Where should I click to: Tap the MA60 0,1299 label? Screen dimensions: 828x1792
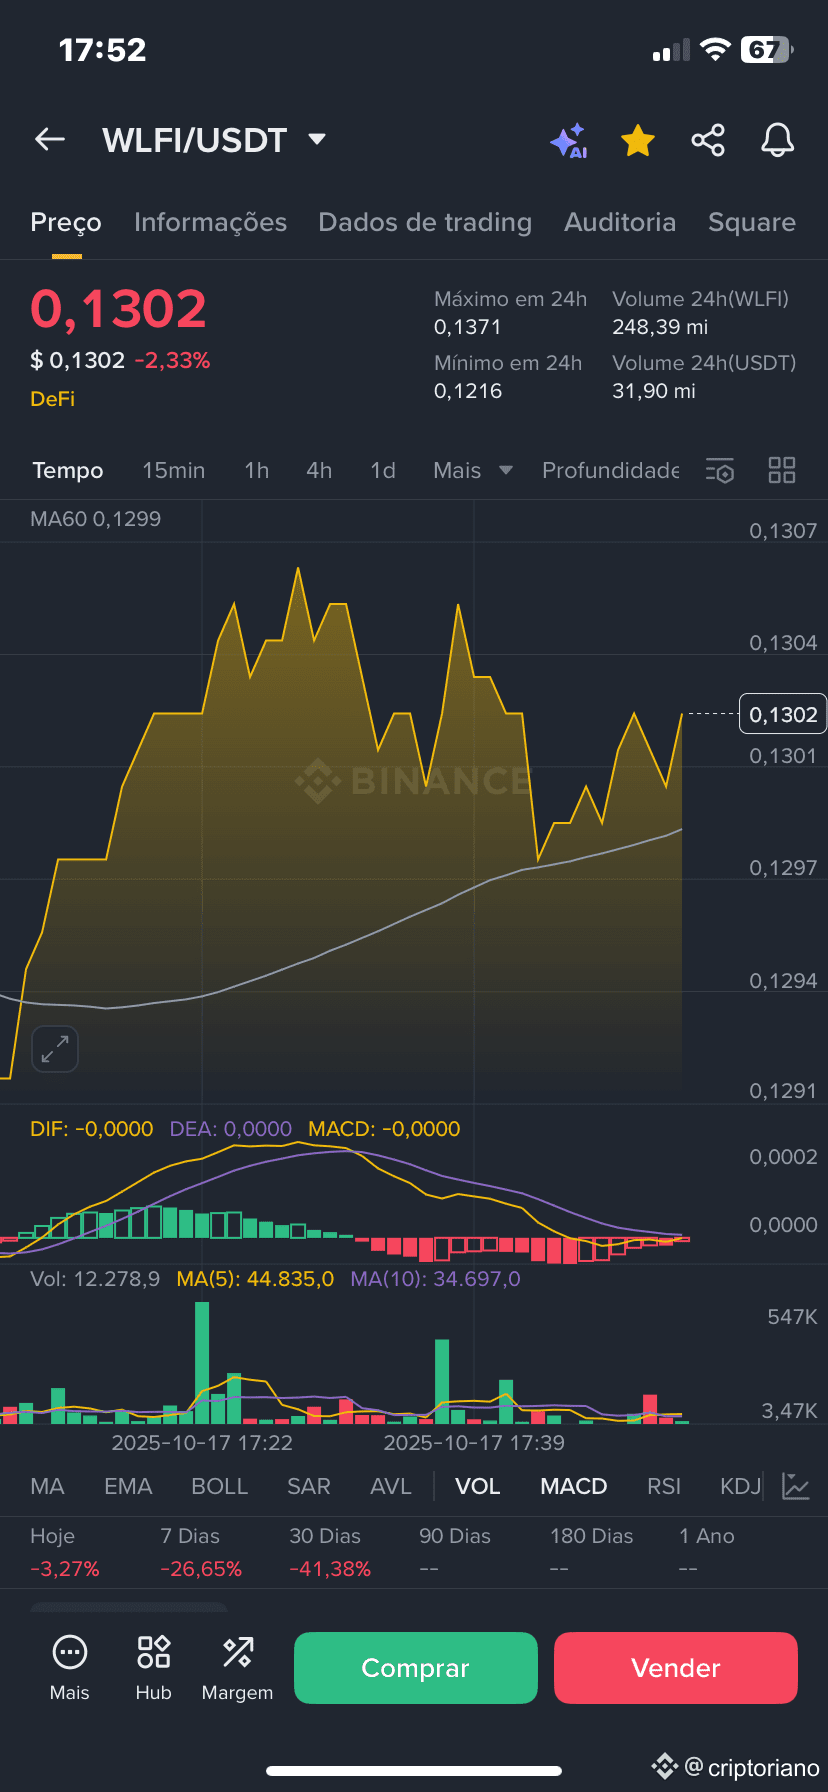click(x=96, y=519)
